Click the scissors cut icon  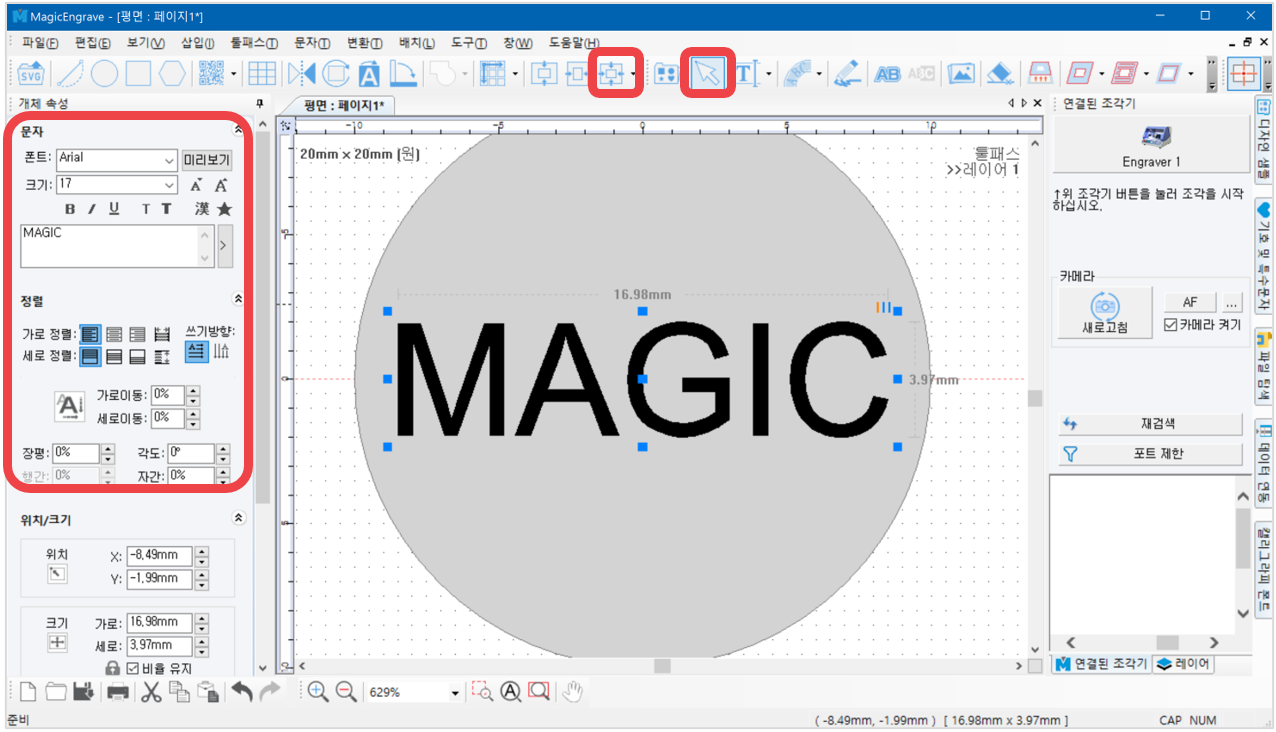tap(152, 691)
